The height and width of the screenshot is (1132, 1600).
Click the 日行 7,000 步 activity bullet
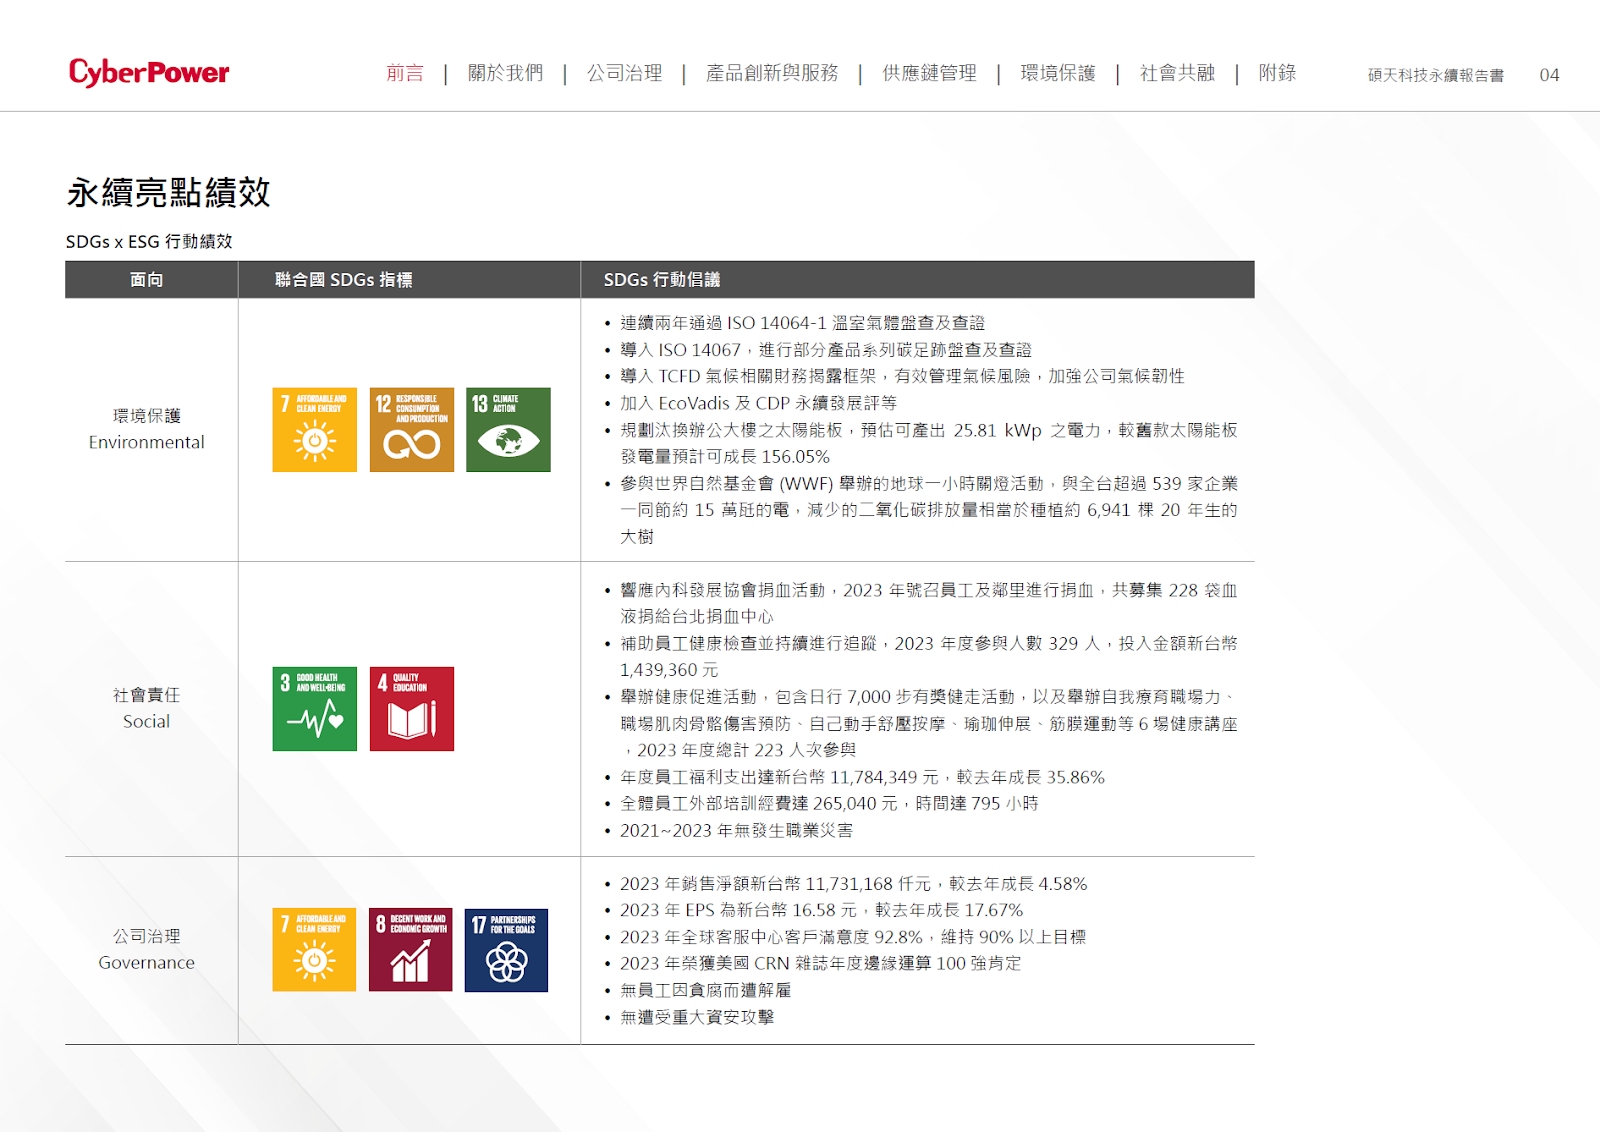pos(921,723)
